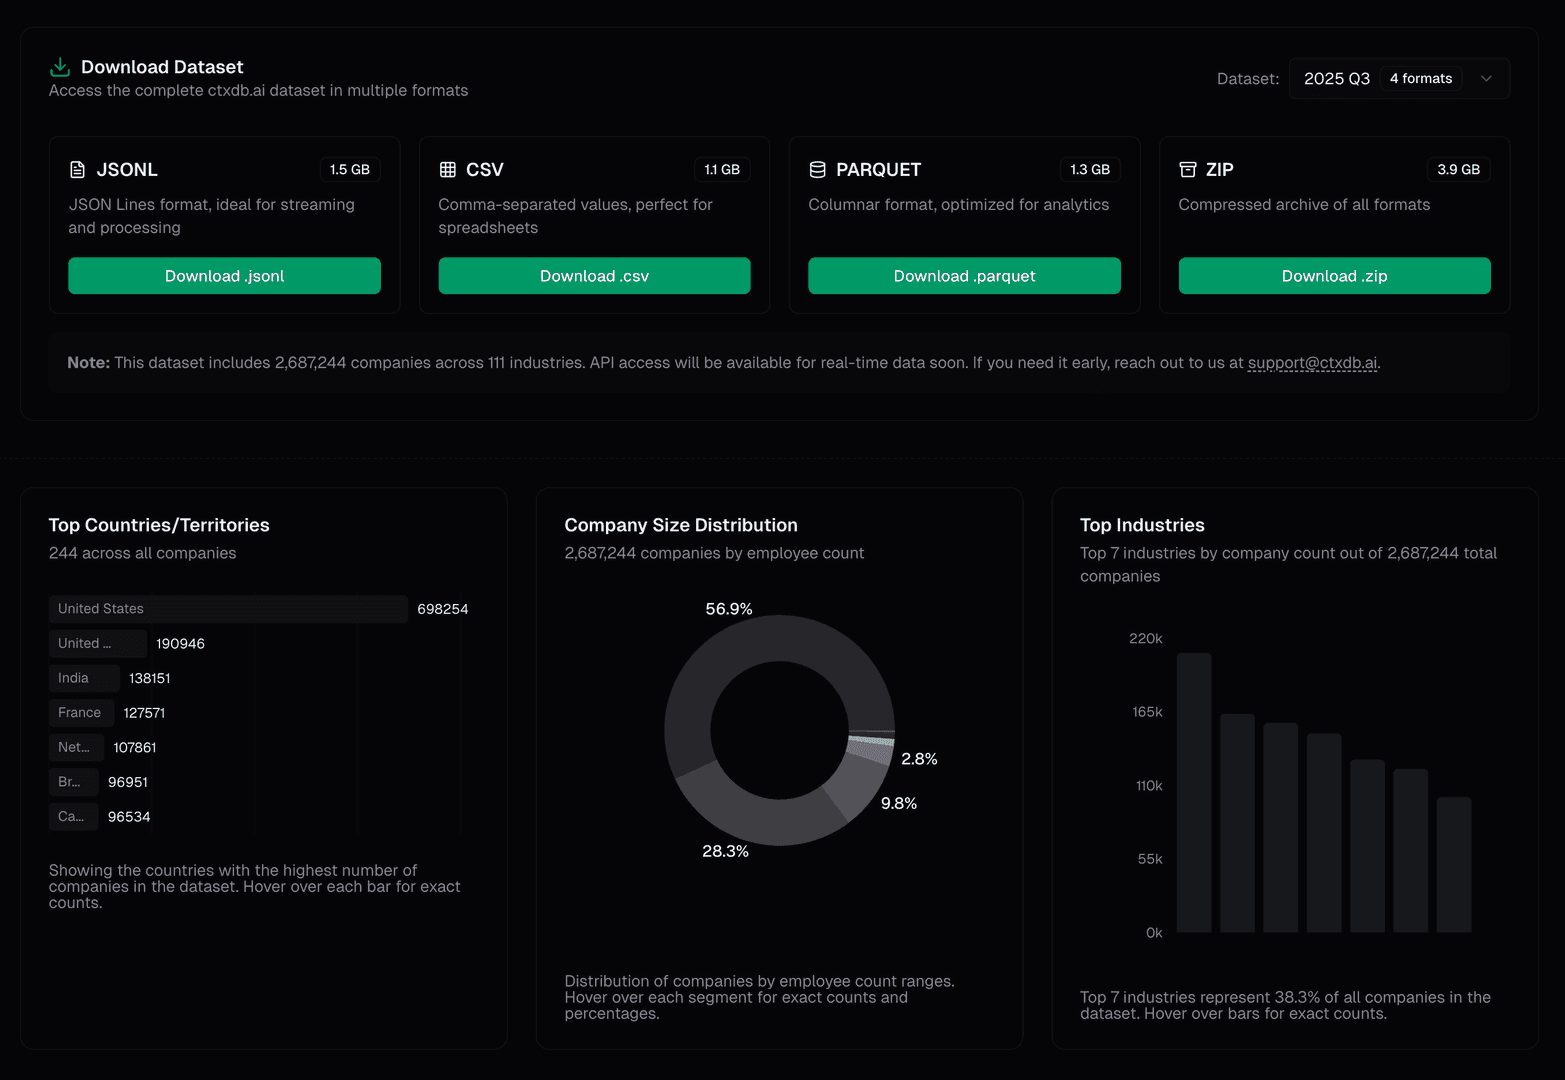1565x1080 pixels.
Task: Click the 4 formats badge
Action: 1420,79
